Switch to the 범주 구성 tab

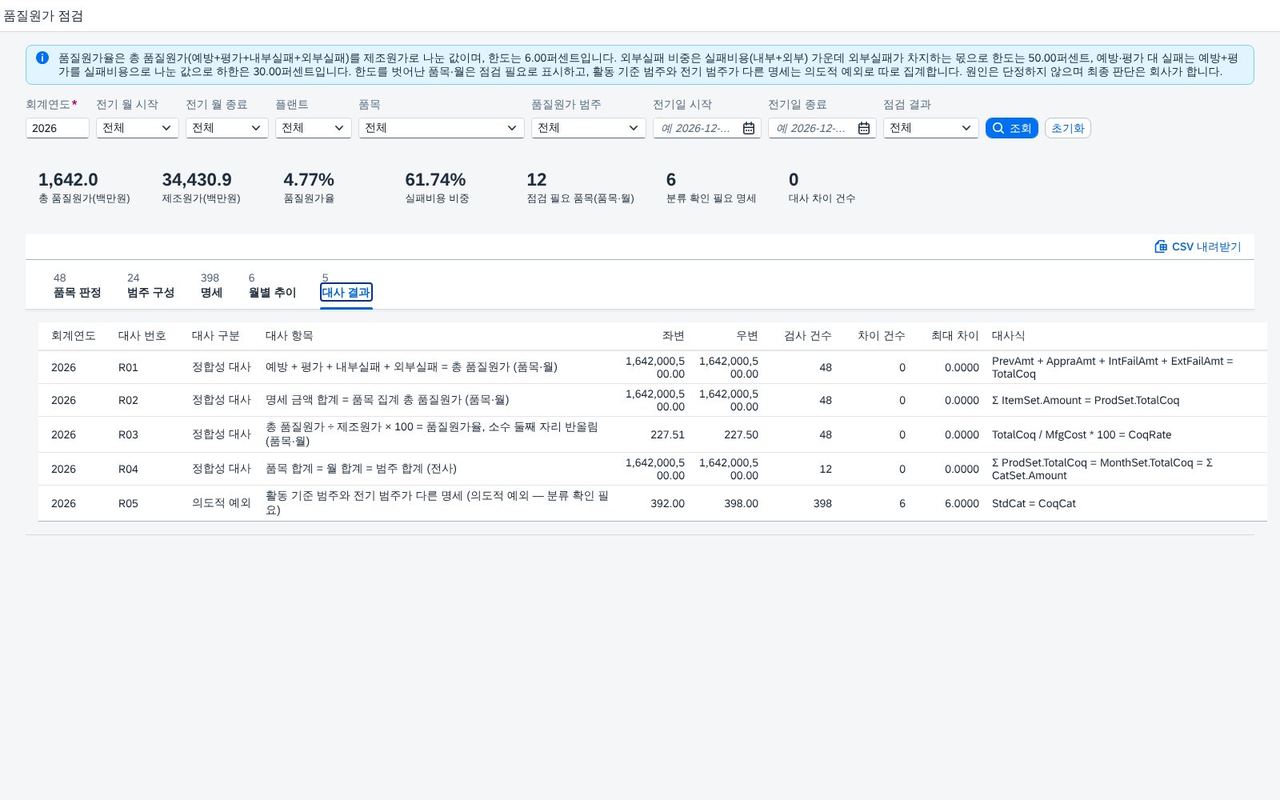[x=151, y=286]
